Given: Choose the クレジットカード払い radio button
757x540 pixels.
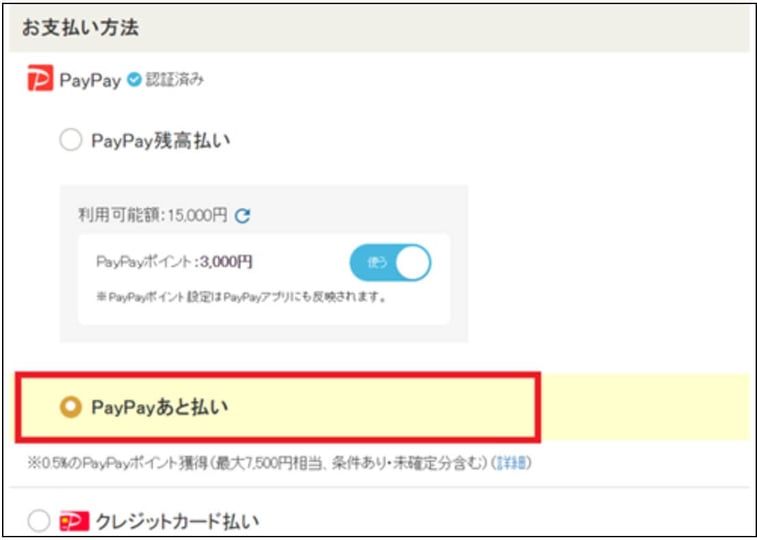Looking at the screenshot, I should pos(38,521).
